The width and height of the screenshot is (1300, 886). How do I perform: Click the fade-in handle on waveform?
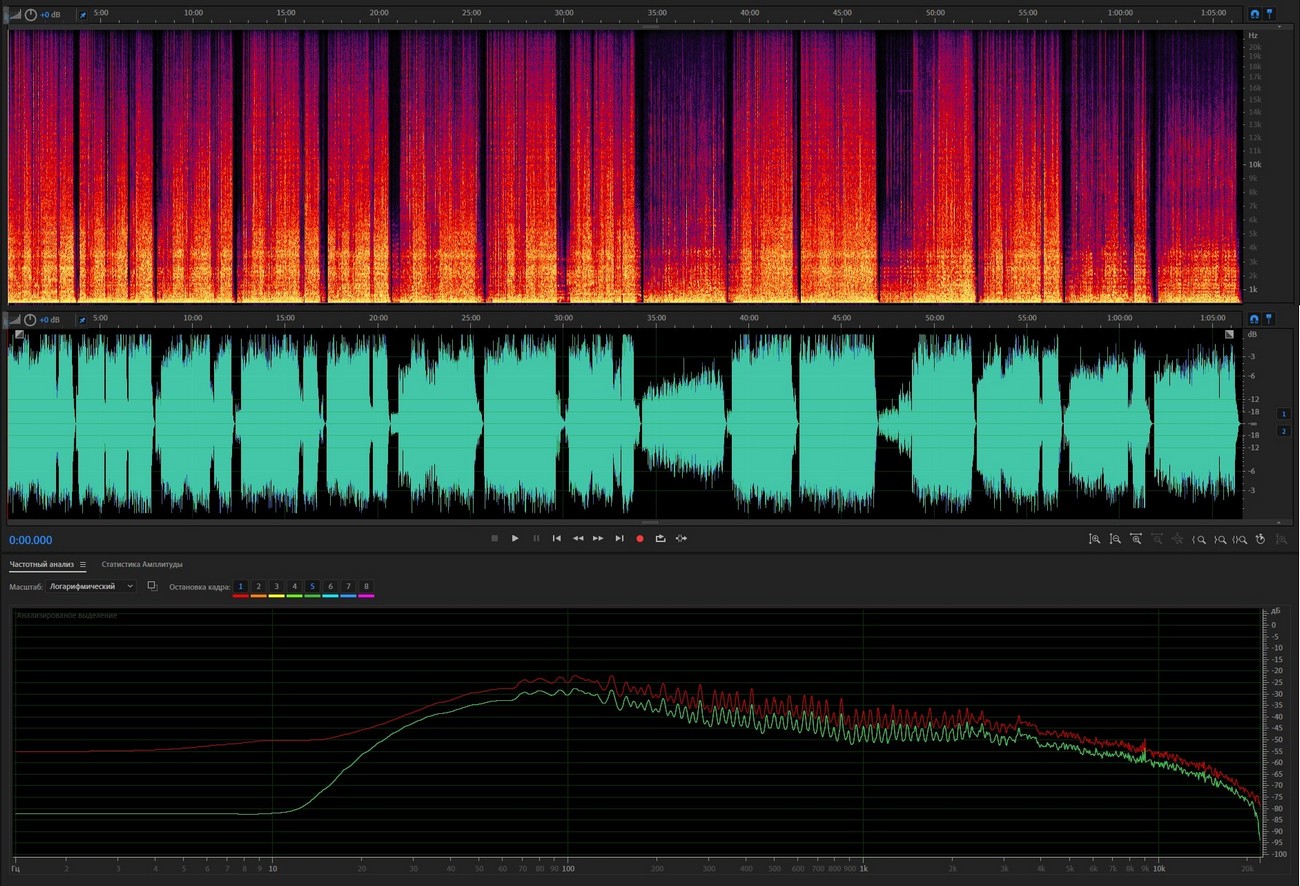[x=18, y=335]
